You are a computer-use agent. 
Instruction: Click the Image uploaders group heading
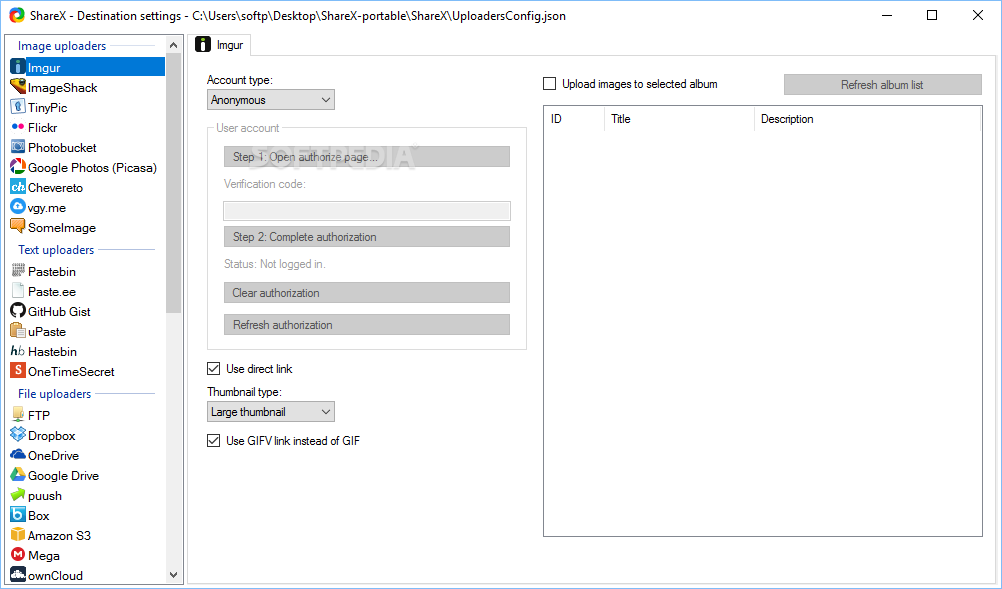click(62, 46)
